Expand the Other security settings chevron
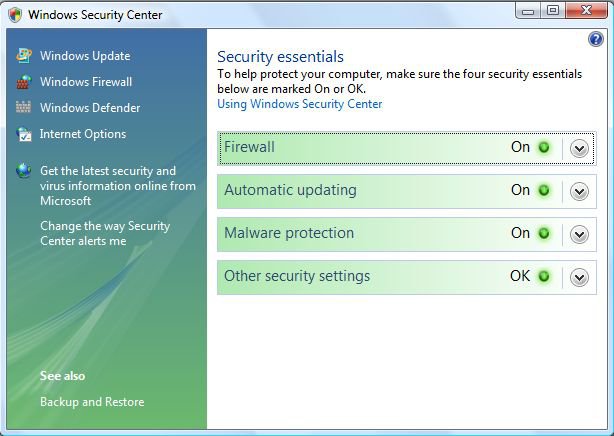The width and height of the screenshot is (614, 436). (x=579, y=278)
